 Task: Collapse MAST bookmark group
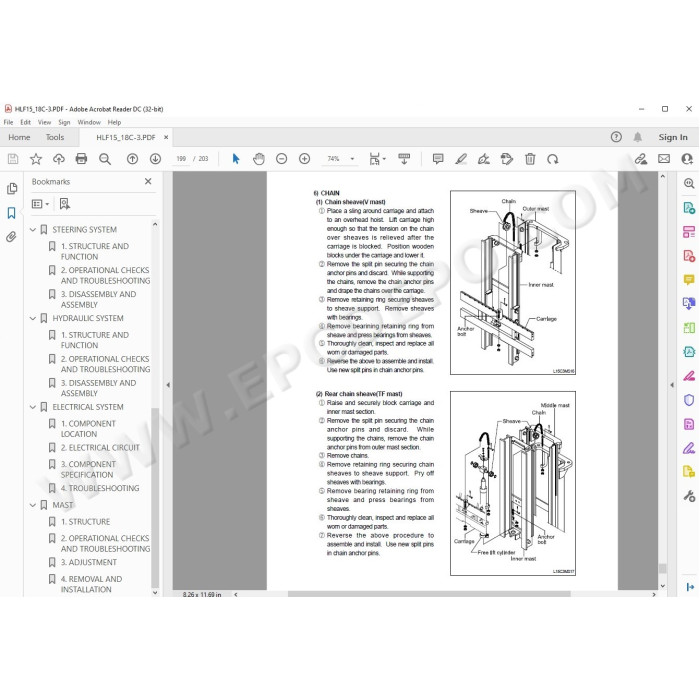33,505
